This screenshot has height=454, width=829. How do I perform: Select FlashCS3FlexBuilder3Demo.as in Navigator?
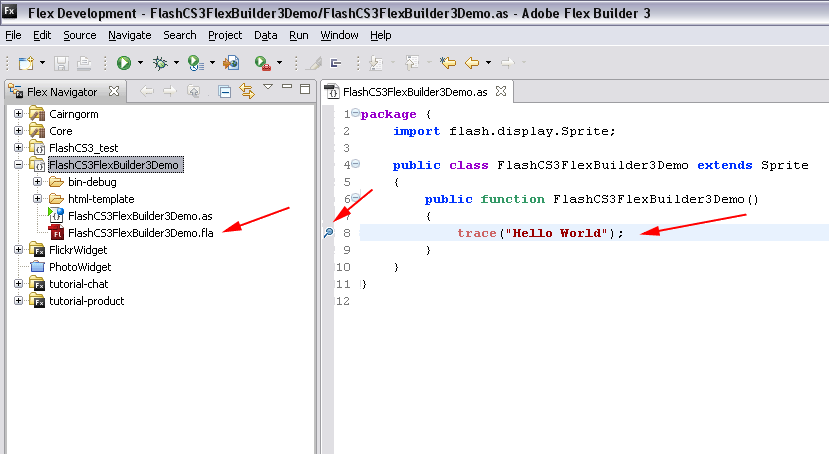(140, 216)
